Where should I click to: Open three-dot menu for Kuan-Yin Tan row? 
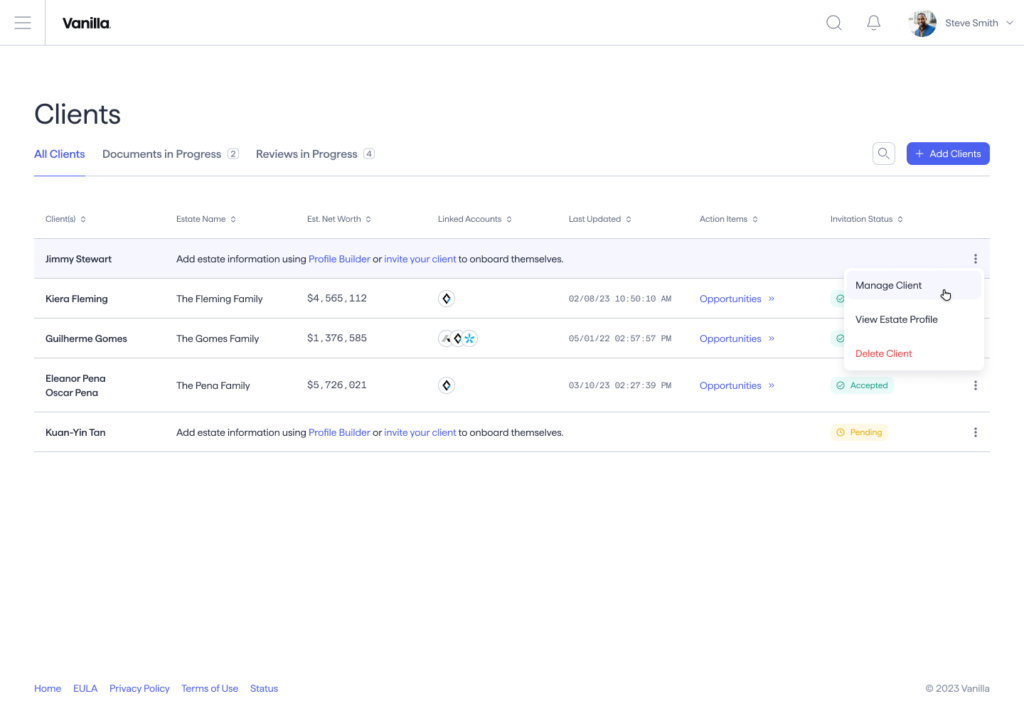click(975, 432)
